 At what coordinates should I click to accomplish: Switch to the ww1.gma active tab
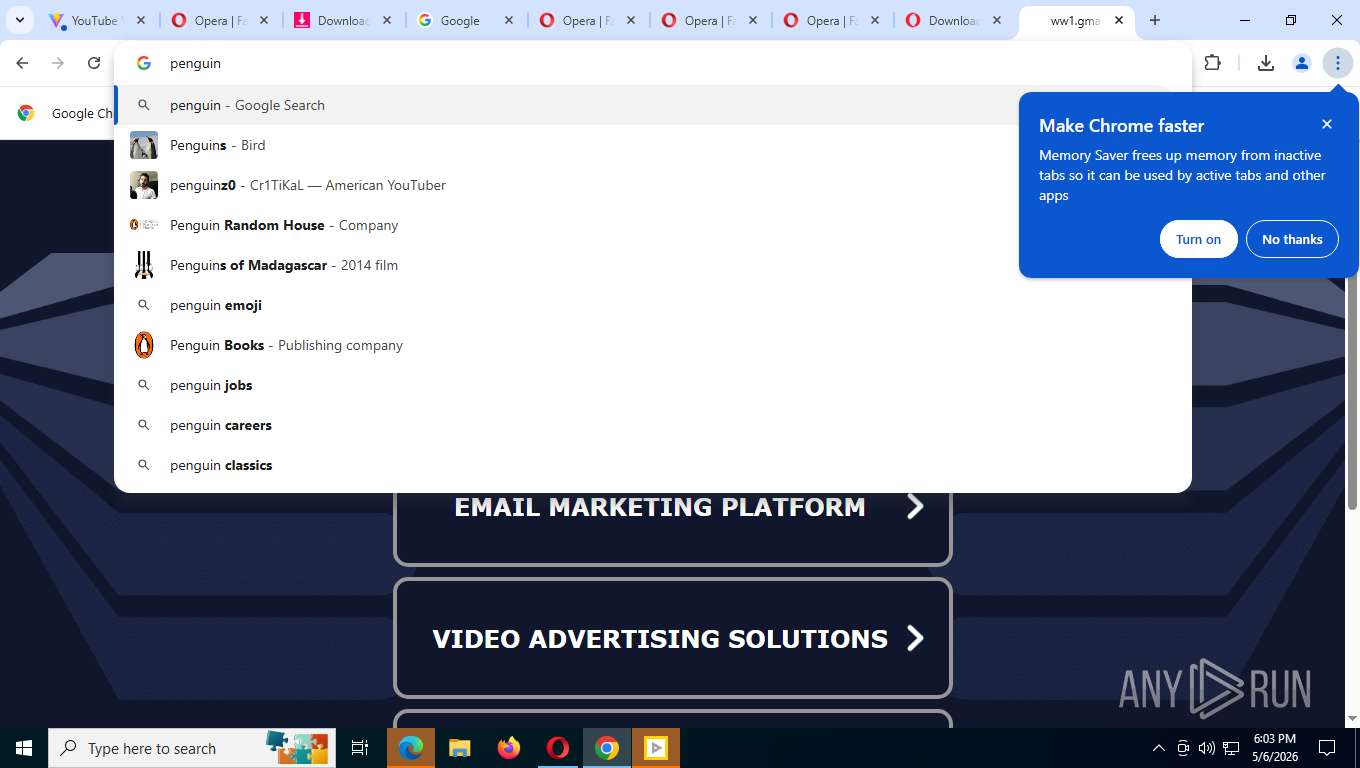[x=1075, y=20]
